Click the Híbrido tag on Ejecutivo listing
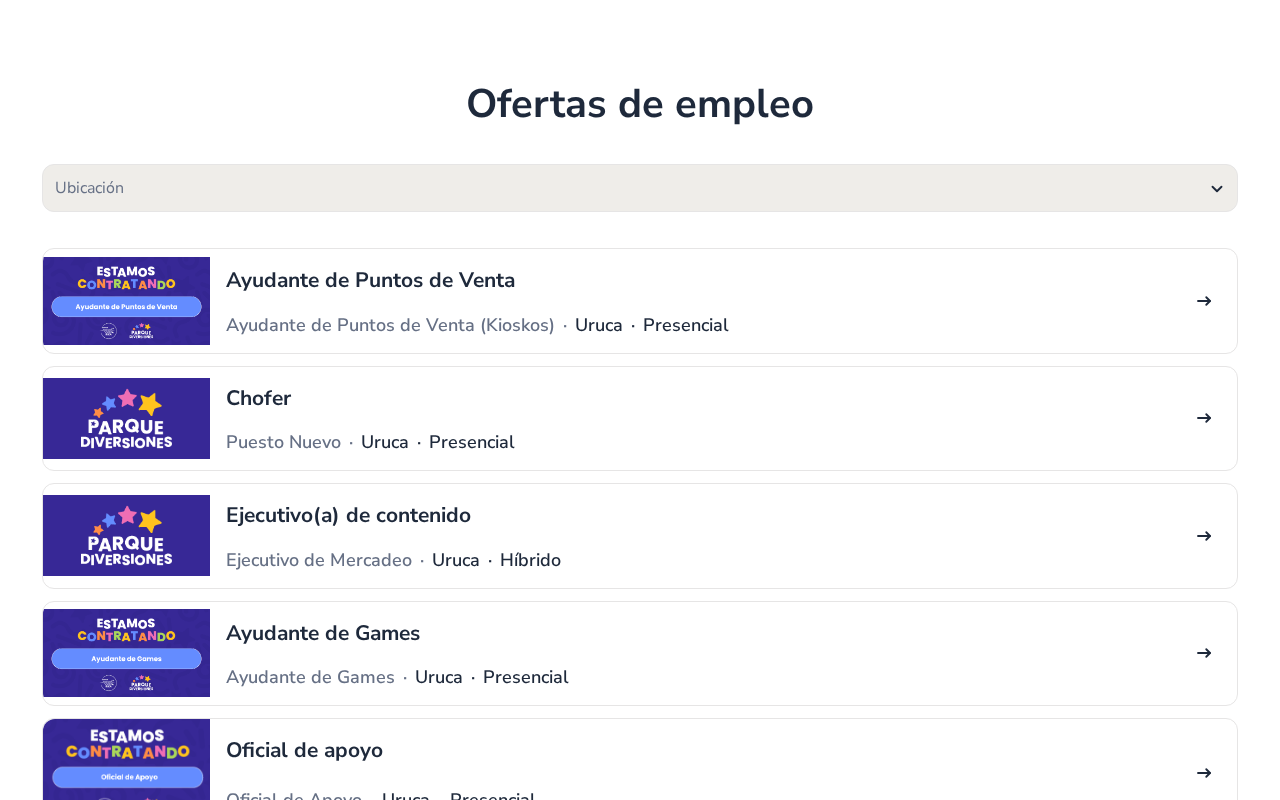The image size is (1280, 800). pyautogui.click(x=530, y=560)
